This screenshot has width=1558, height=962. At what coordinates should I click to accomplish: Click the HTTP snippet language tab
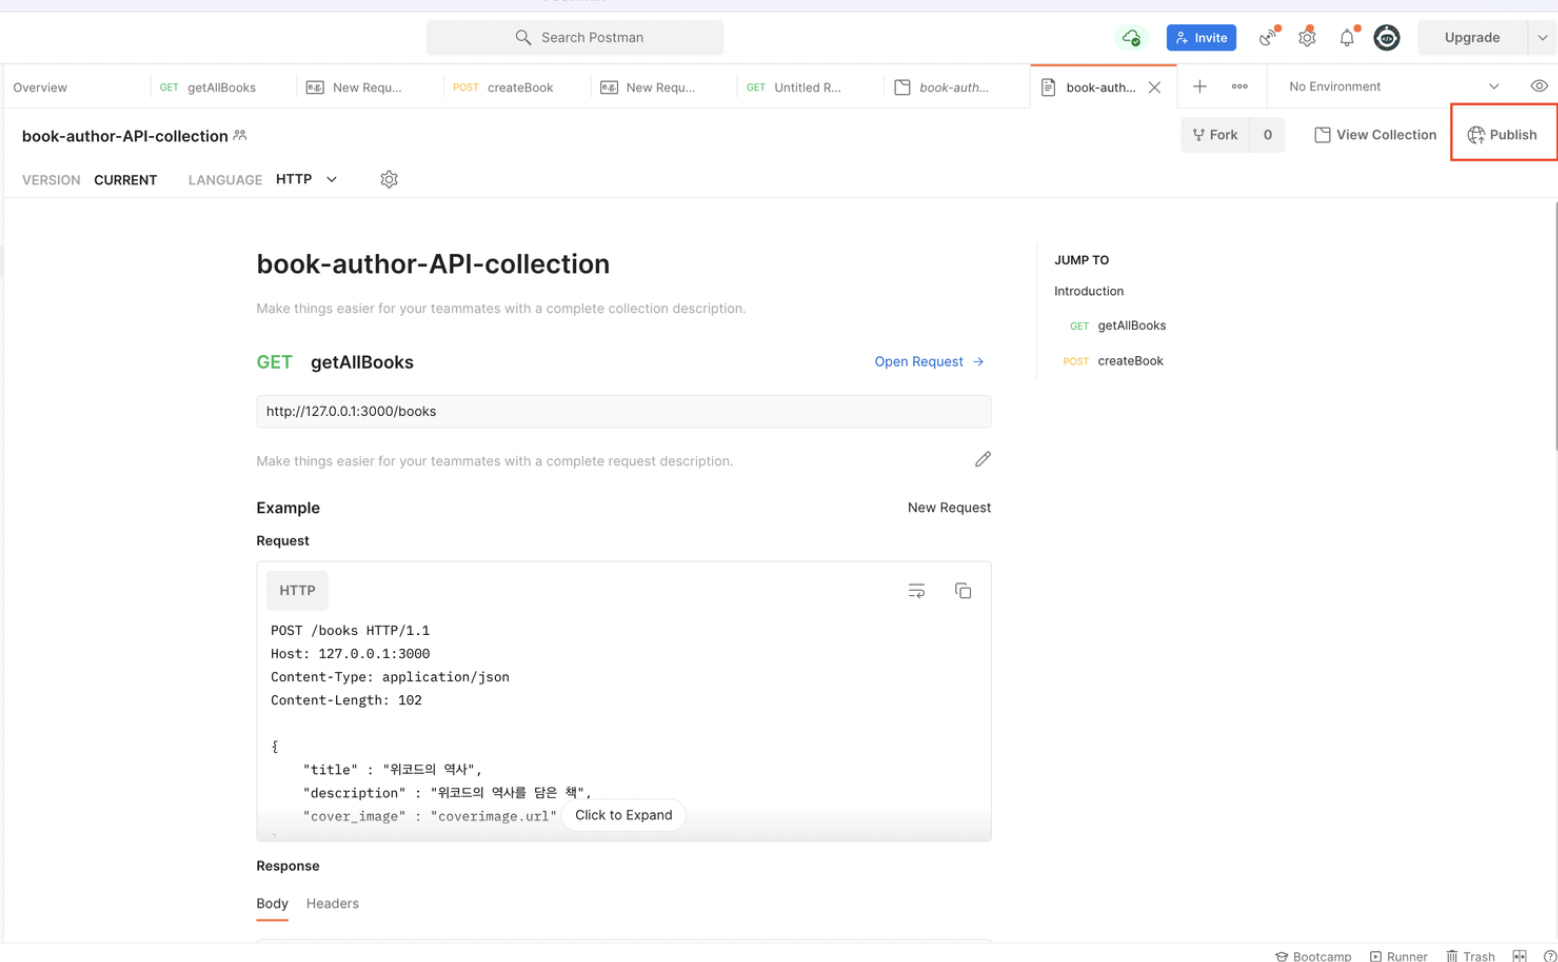(297, 591)
